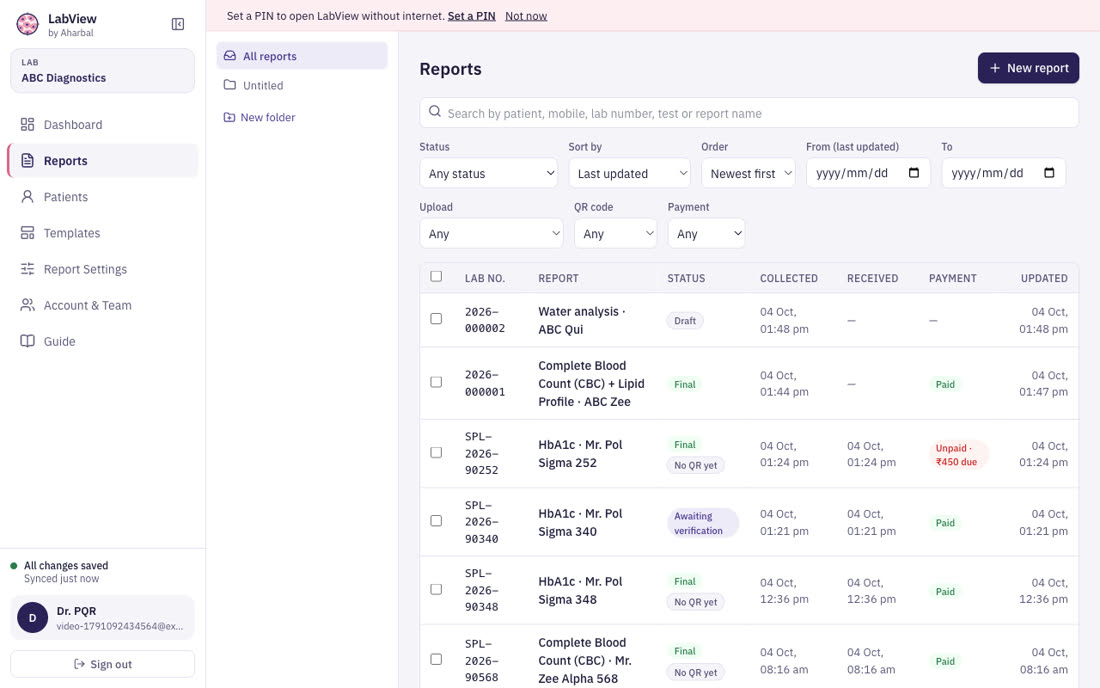Click the Patients person icon
1100x688 pixels.
tap(27, 196)
